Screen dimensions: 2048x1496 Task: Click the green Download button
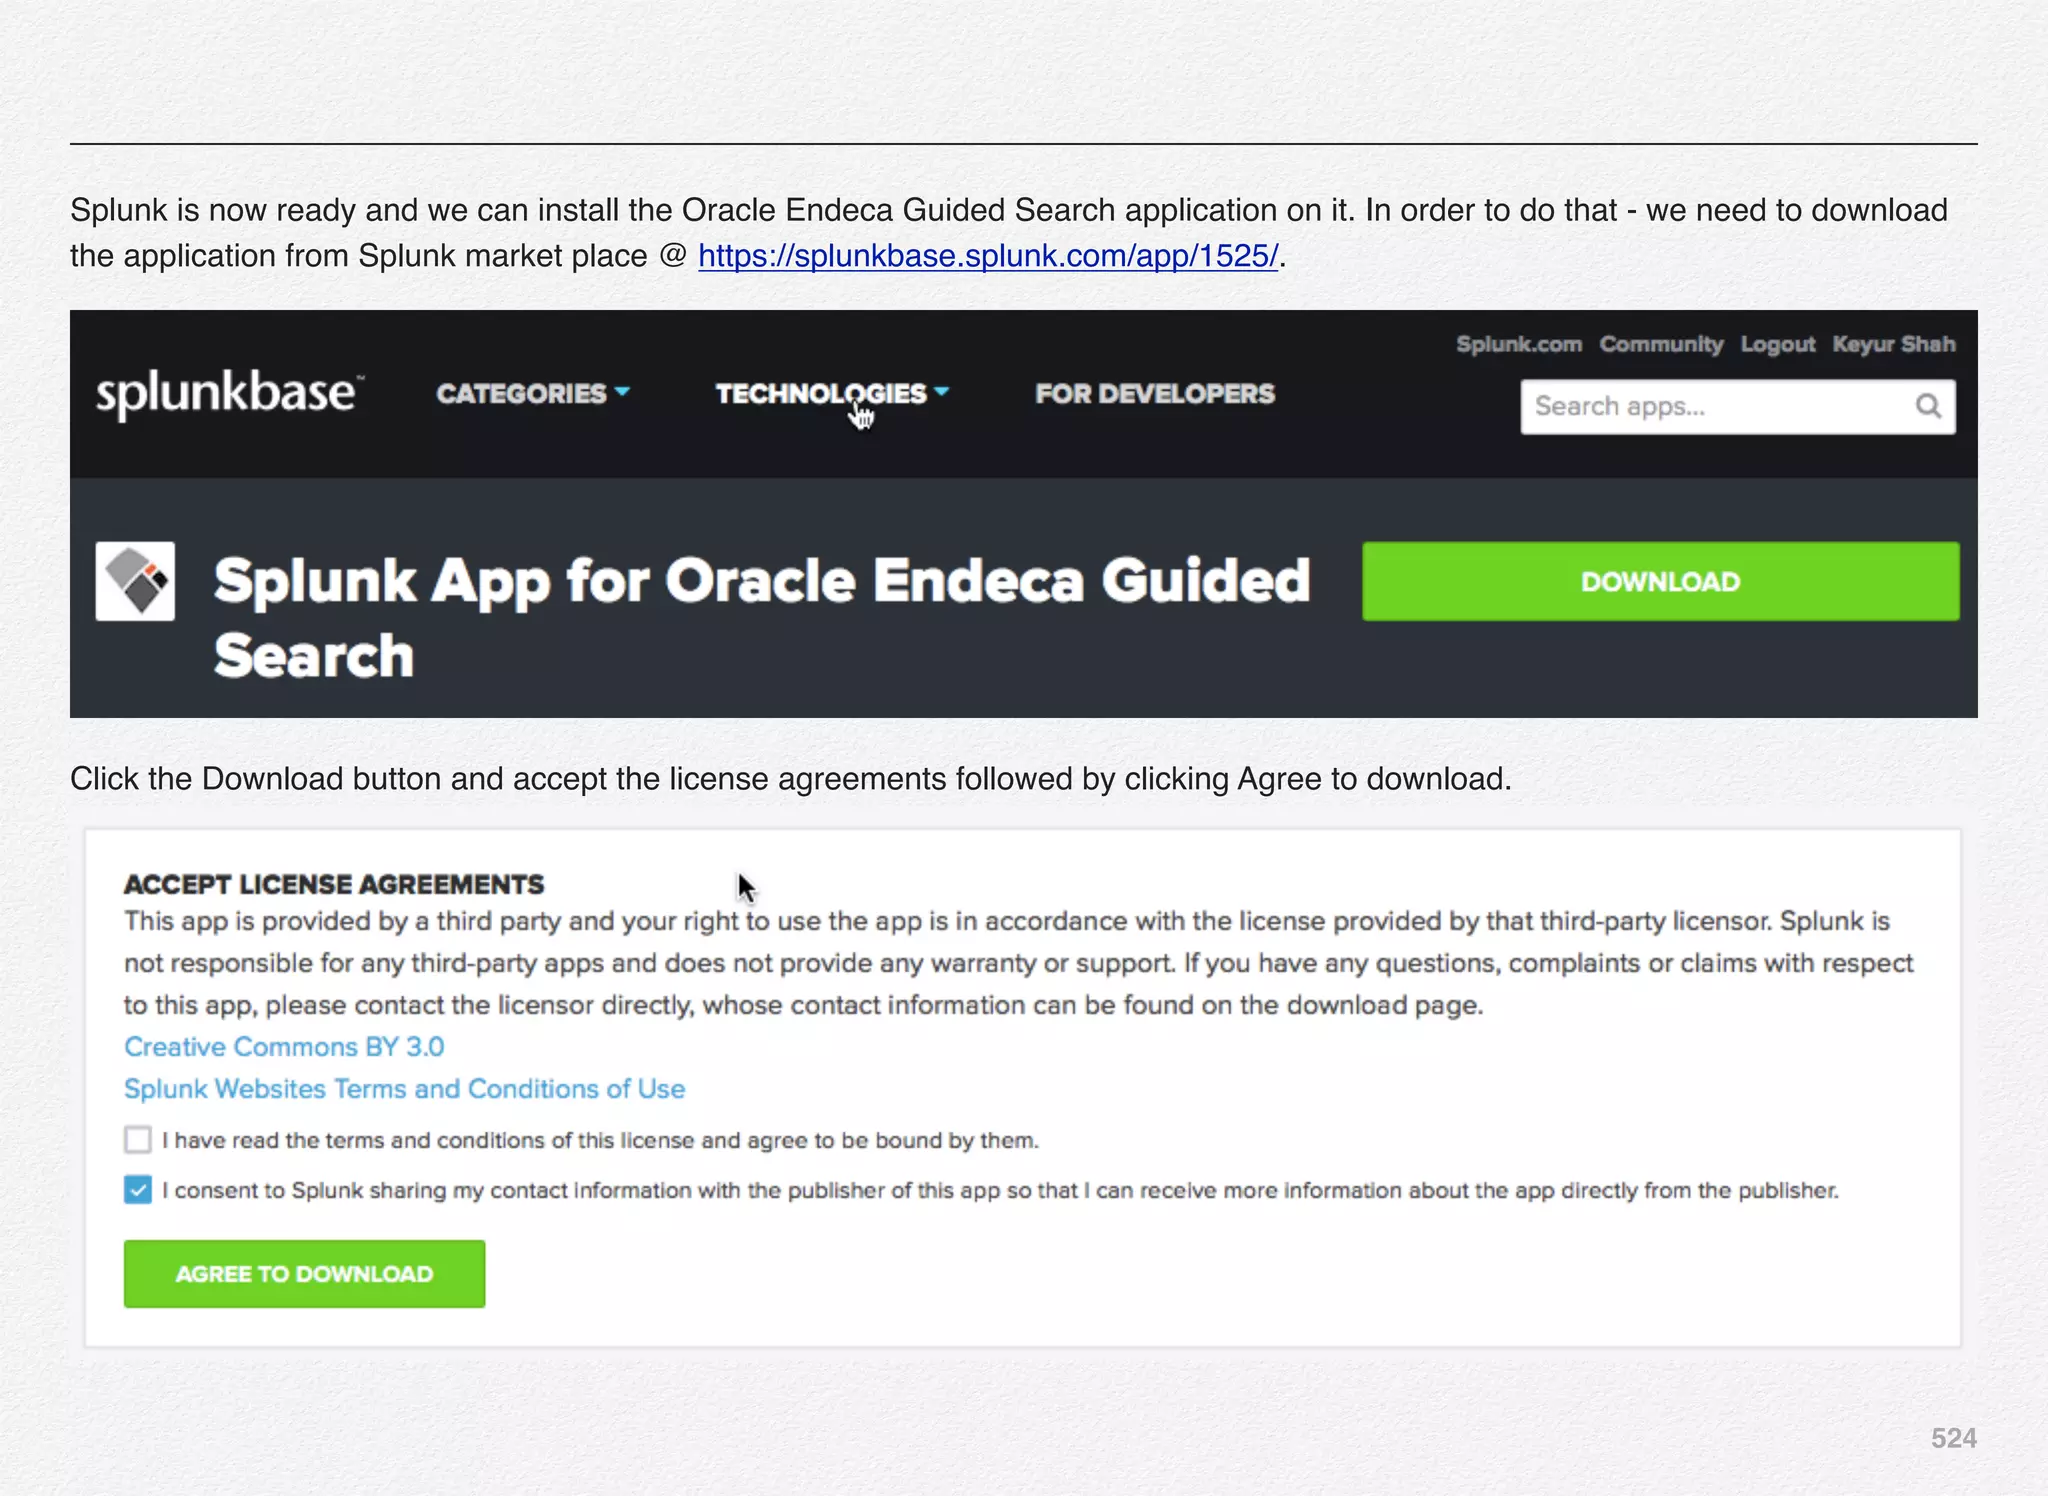point(1660,581)
